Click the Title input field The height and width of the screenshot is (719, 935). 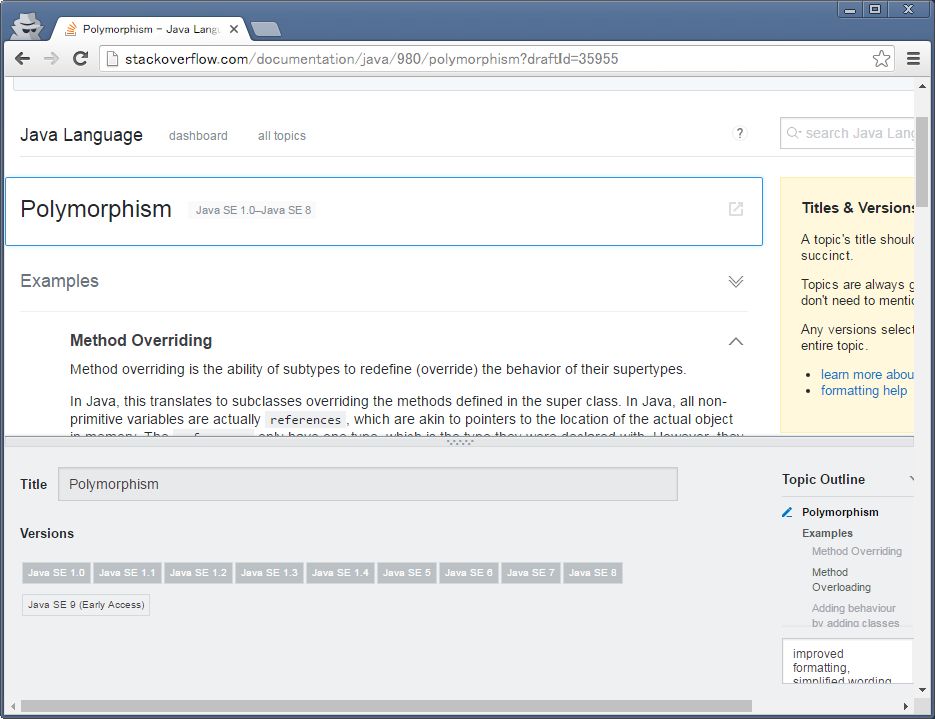click(x=367, y=484)
